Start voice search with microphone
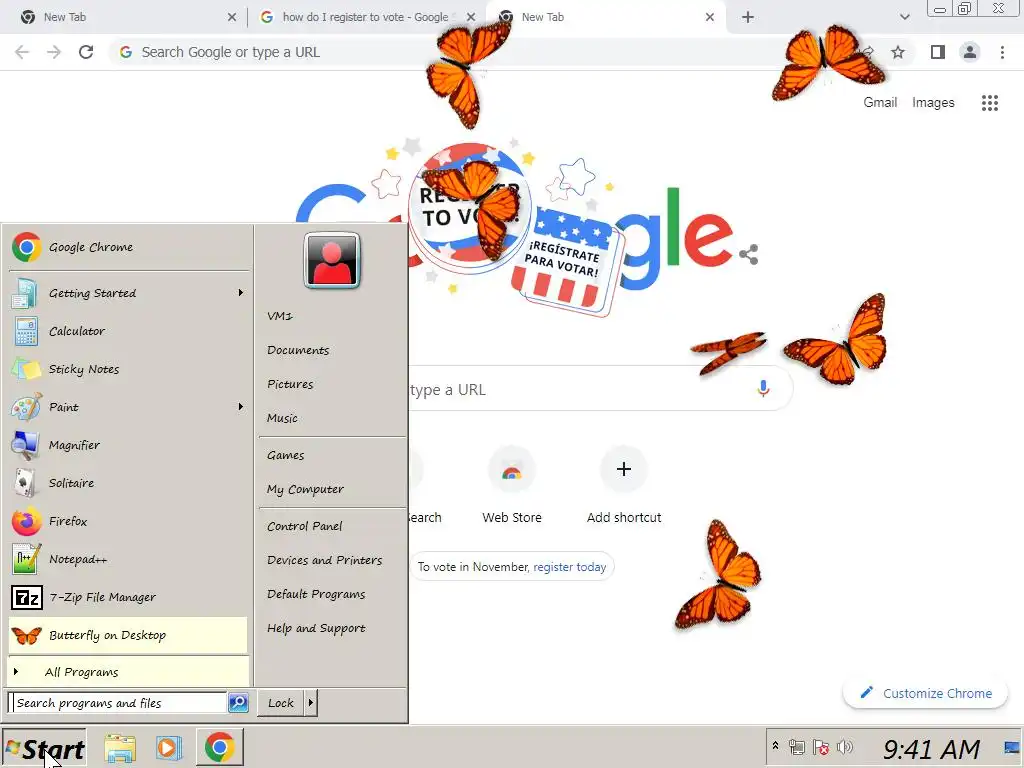The height and width of the screenshot is (768, 1024). pos(763,389)
